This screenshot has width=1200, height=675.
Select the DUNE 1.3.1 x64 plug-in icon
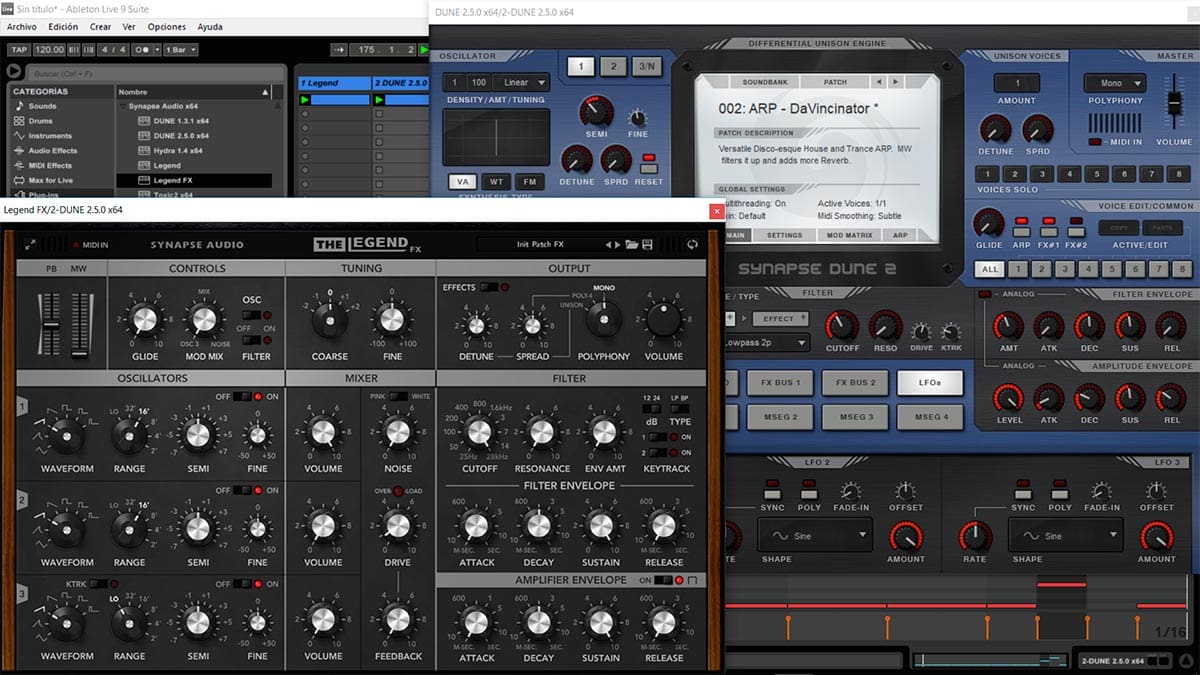(x=144, y=121)
